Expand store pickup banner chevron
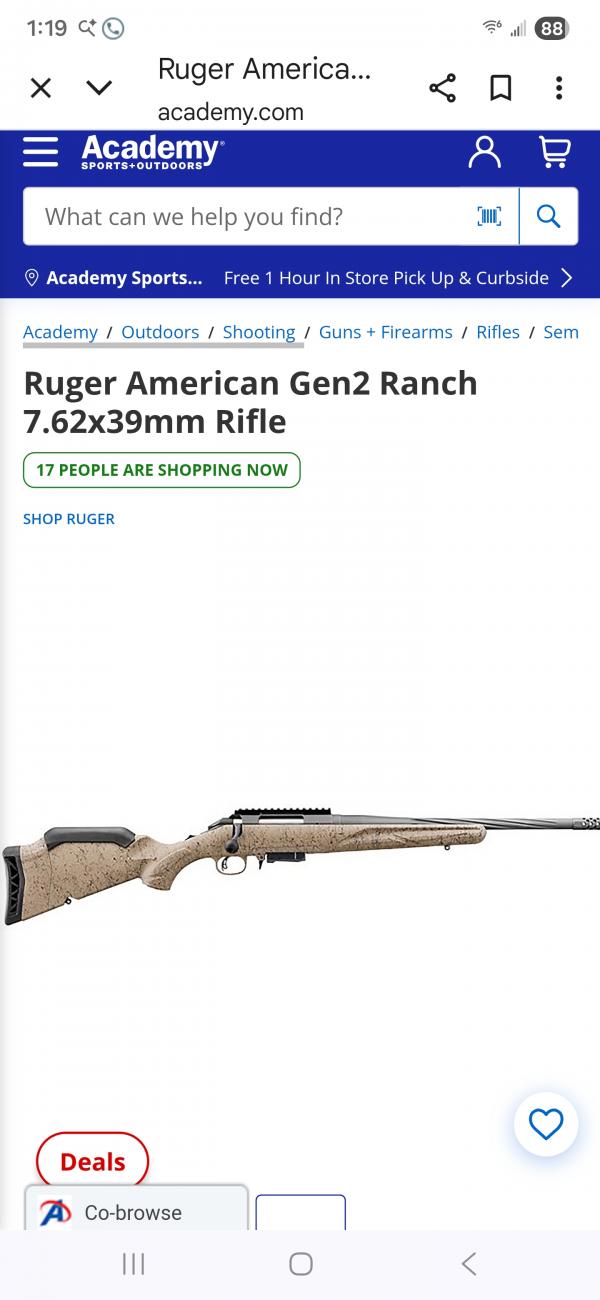The image size is (600, 1300). click(x=567, y=278)
